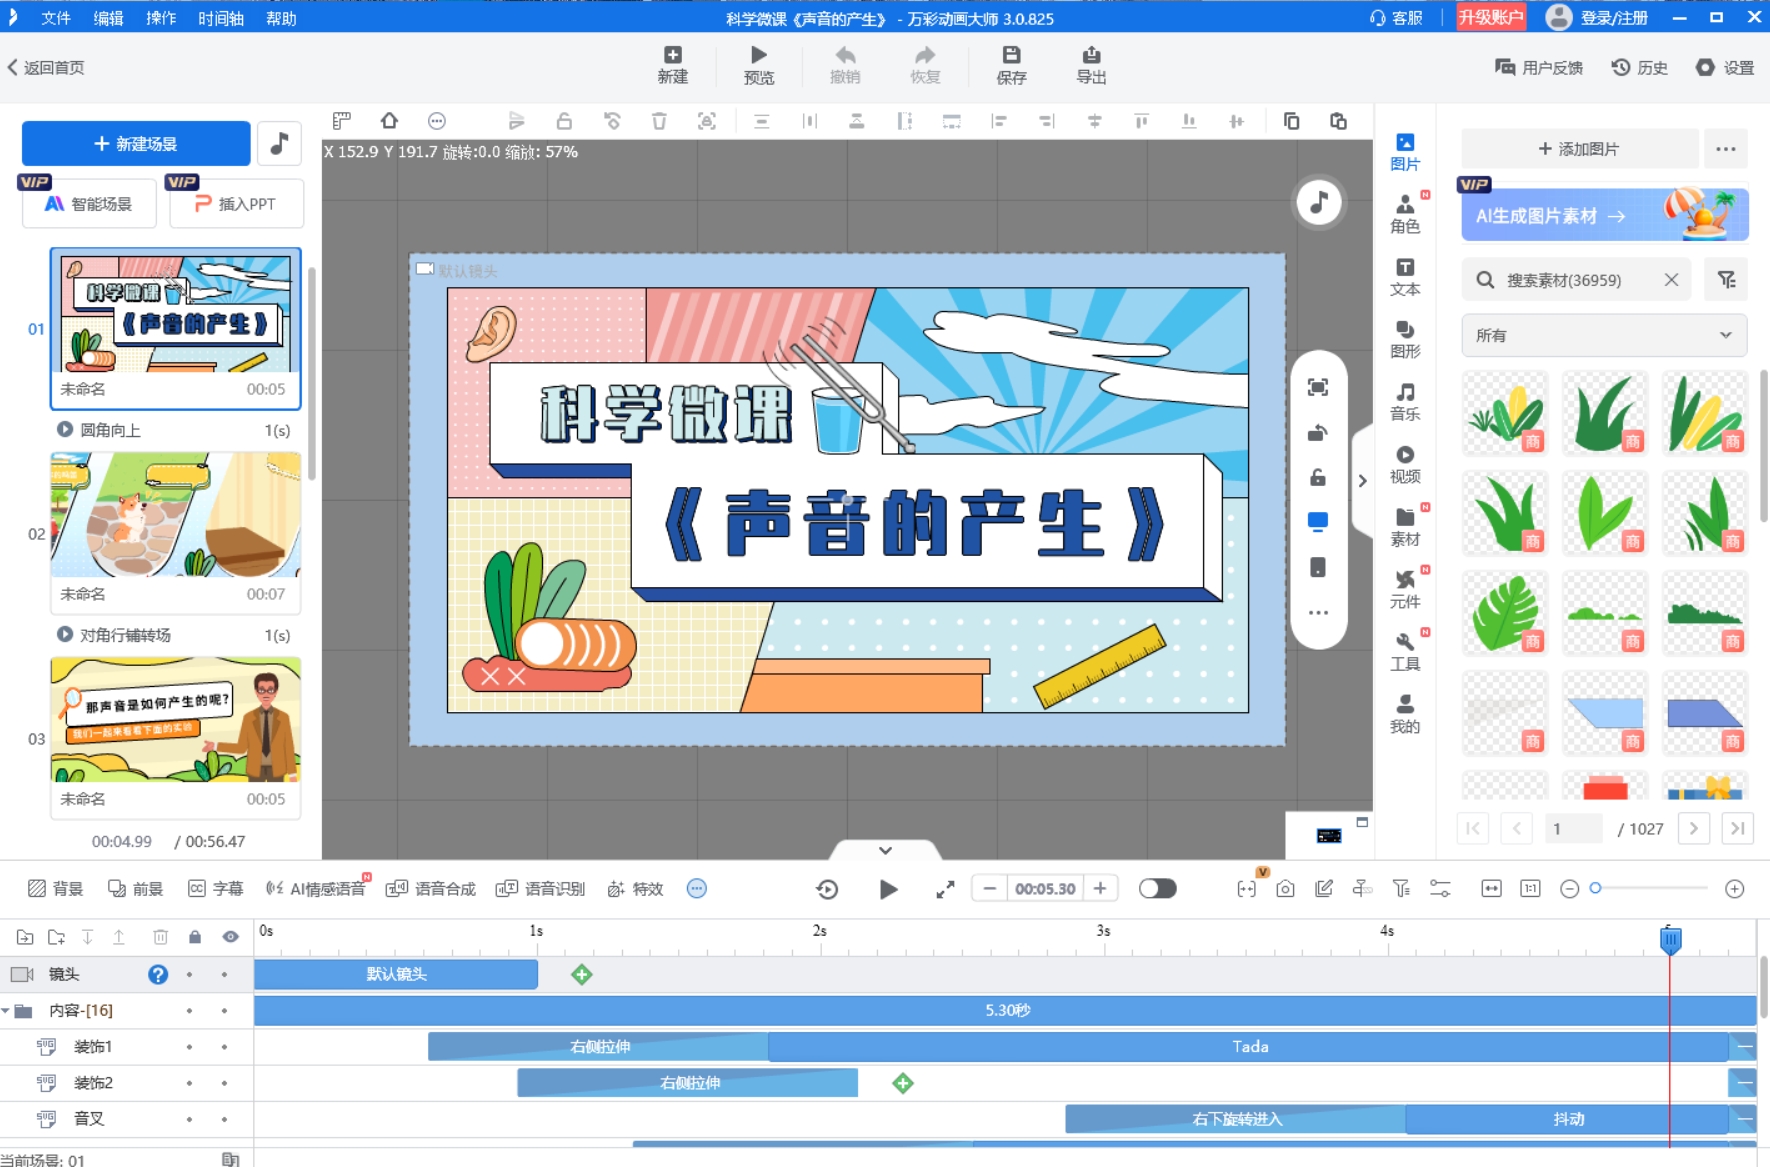The width and height of the screenshot is (1770, 1167).
Task: Click the round music note button on canvas
Action: pyautogui.click(x=1318, y=203)
